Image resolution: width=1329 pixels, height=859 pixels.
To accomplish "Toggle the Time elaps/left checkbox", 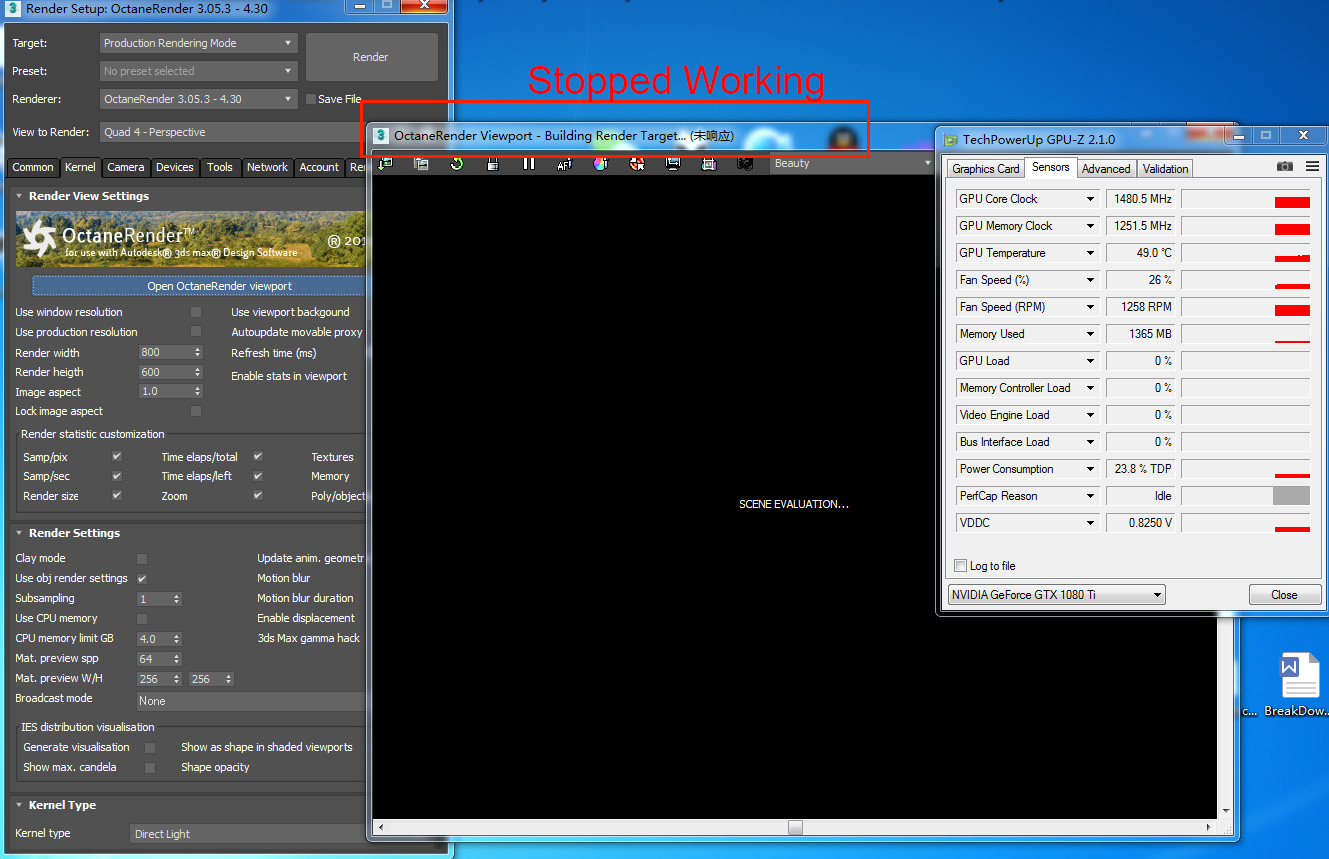I will tap(258, 476).
